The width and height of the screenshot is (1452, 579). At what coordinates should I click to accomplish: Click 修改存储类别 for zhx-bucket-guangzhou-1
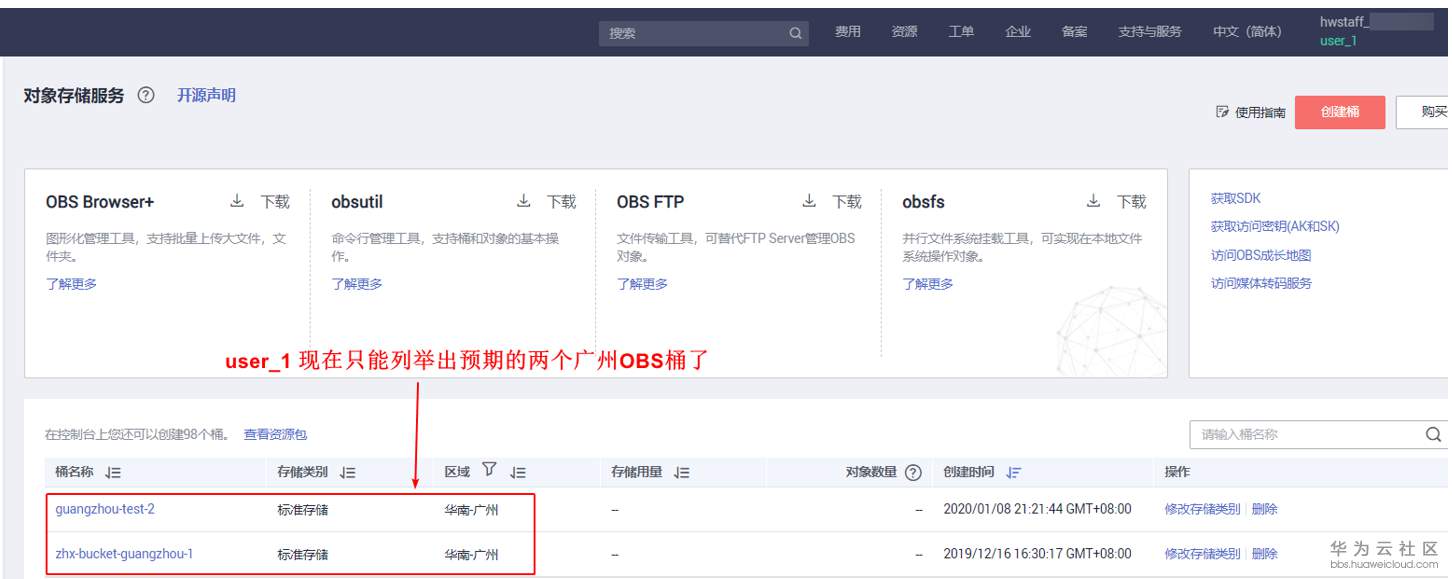(1202, 554)
